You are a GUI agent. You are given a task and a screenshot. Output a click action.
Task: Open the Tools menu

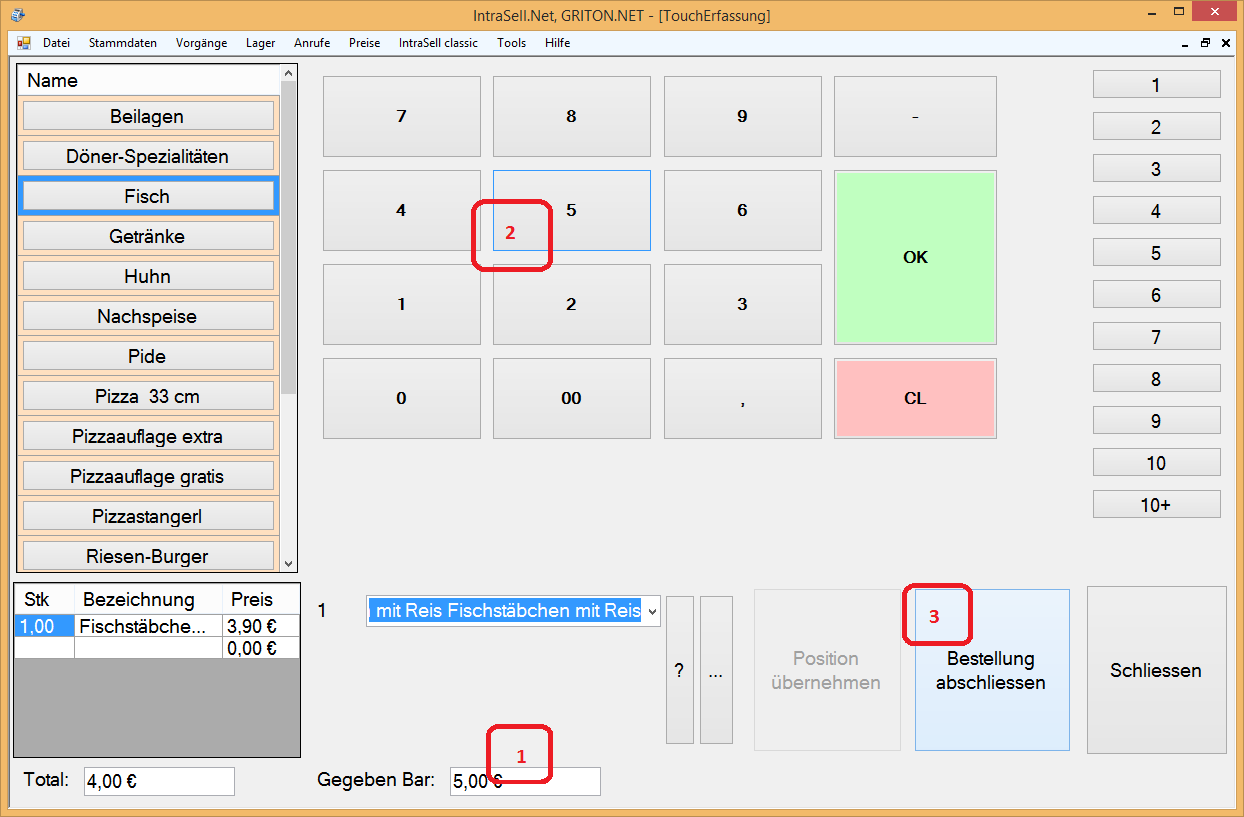tap(511, 43)
